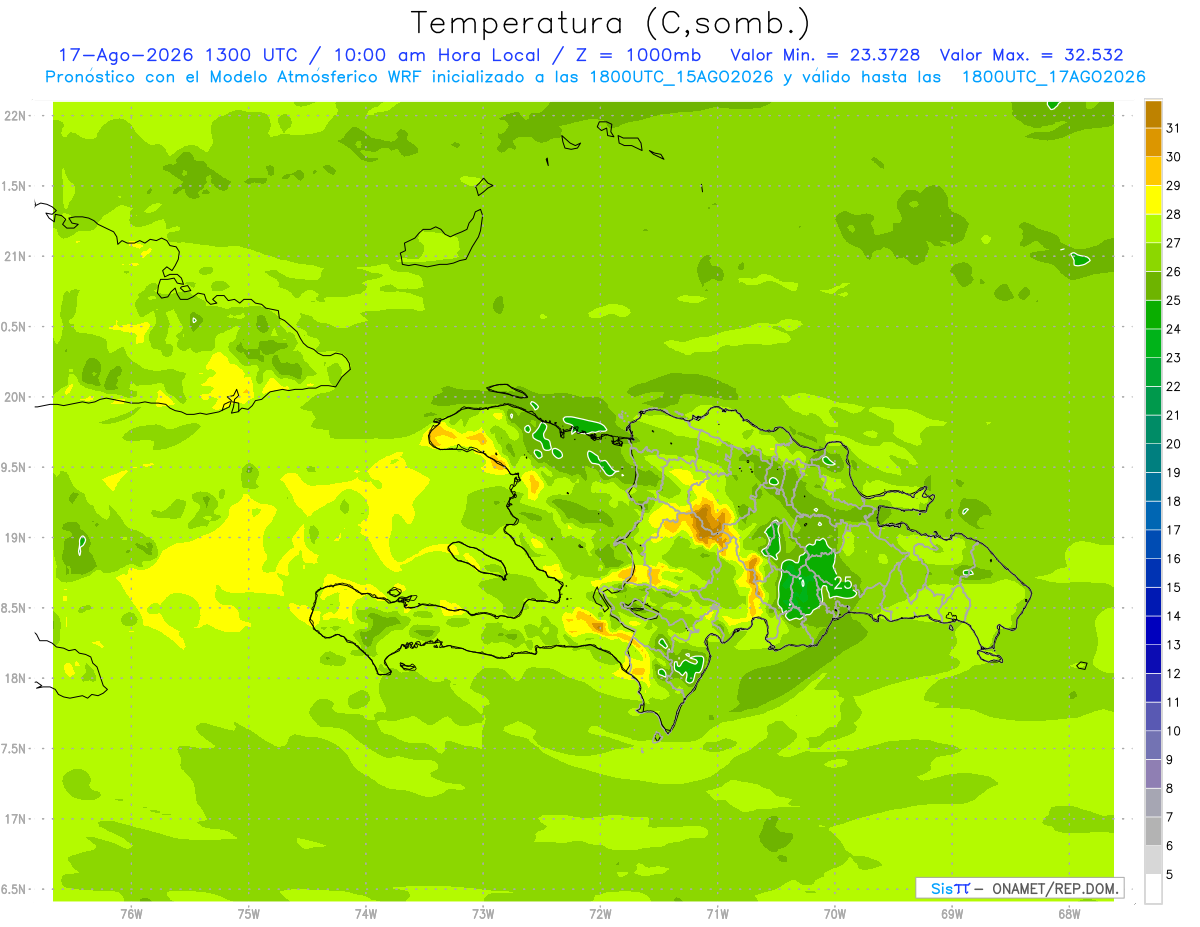Click the '25' contour label on the map
This screenshot has width=1200, height=927.
[x=843, y=583]
